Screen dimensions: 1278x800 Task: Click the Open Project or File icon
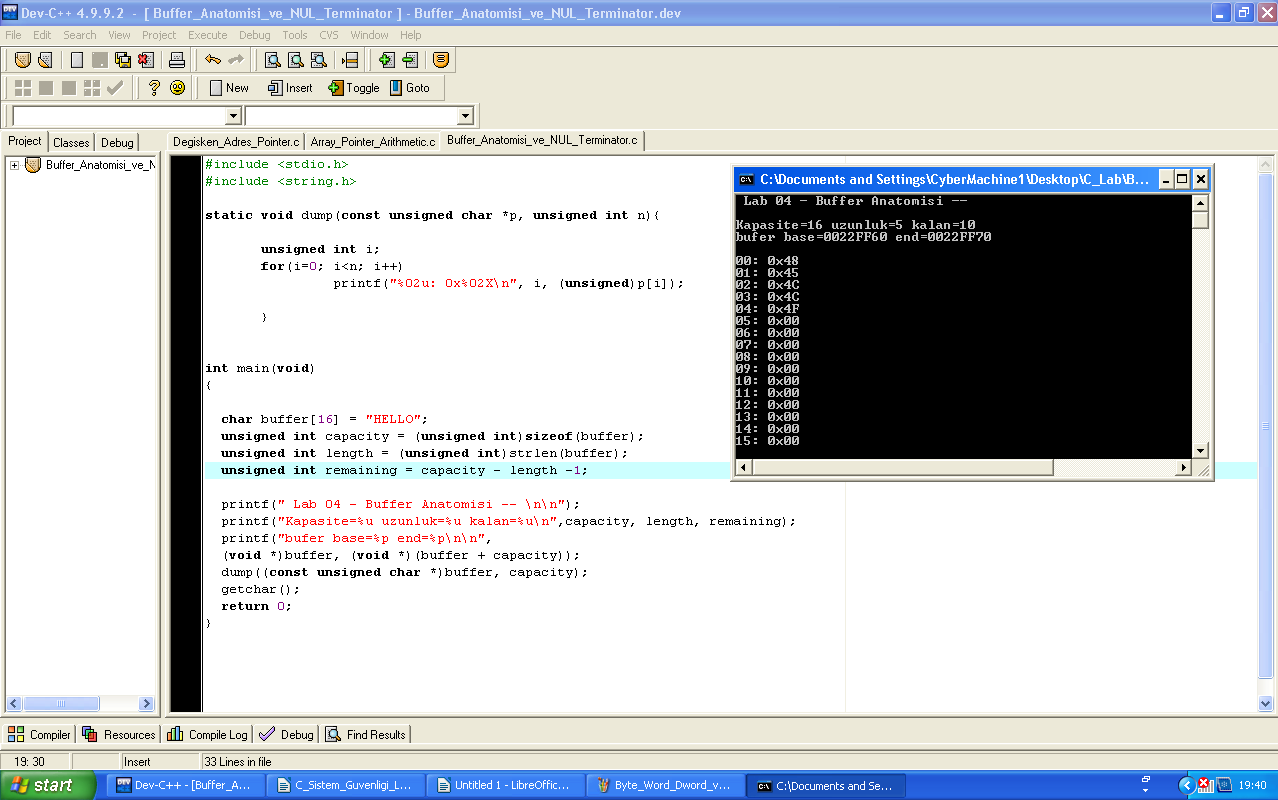click(45, 60)
